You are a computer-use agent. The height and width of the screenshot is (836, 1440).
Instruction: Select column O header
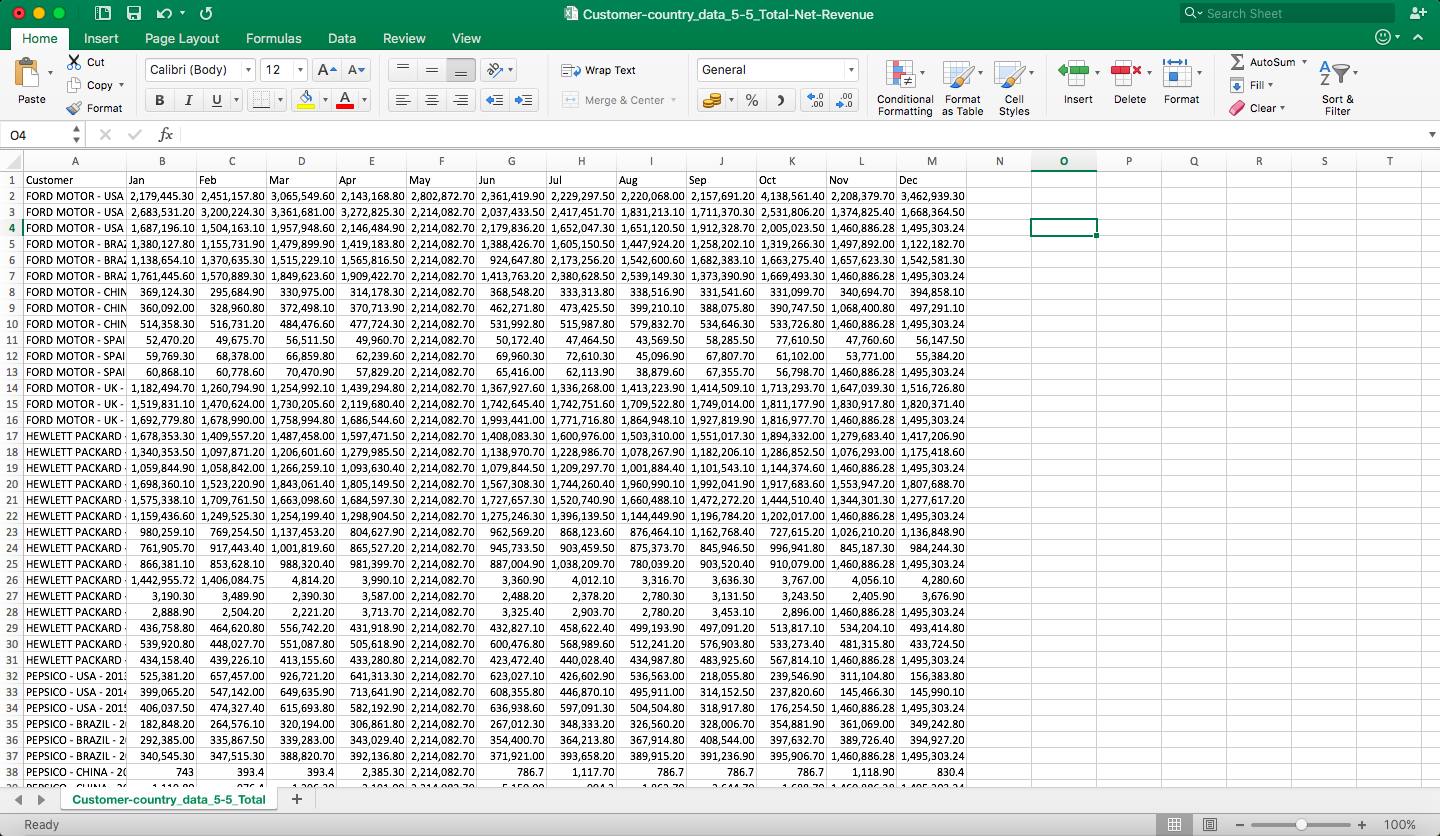pos(1063,161)
